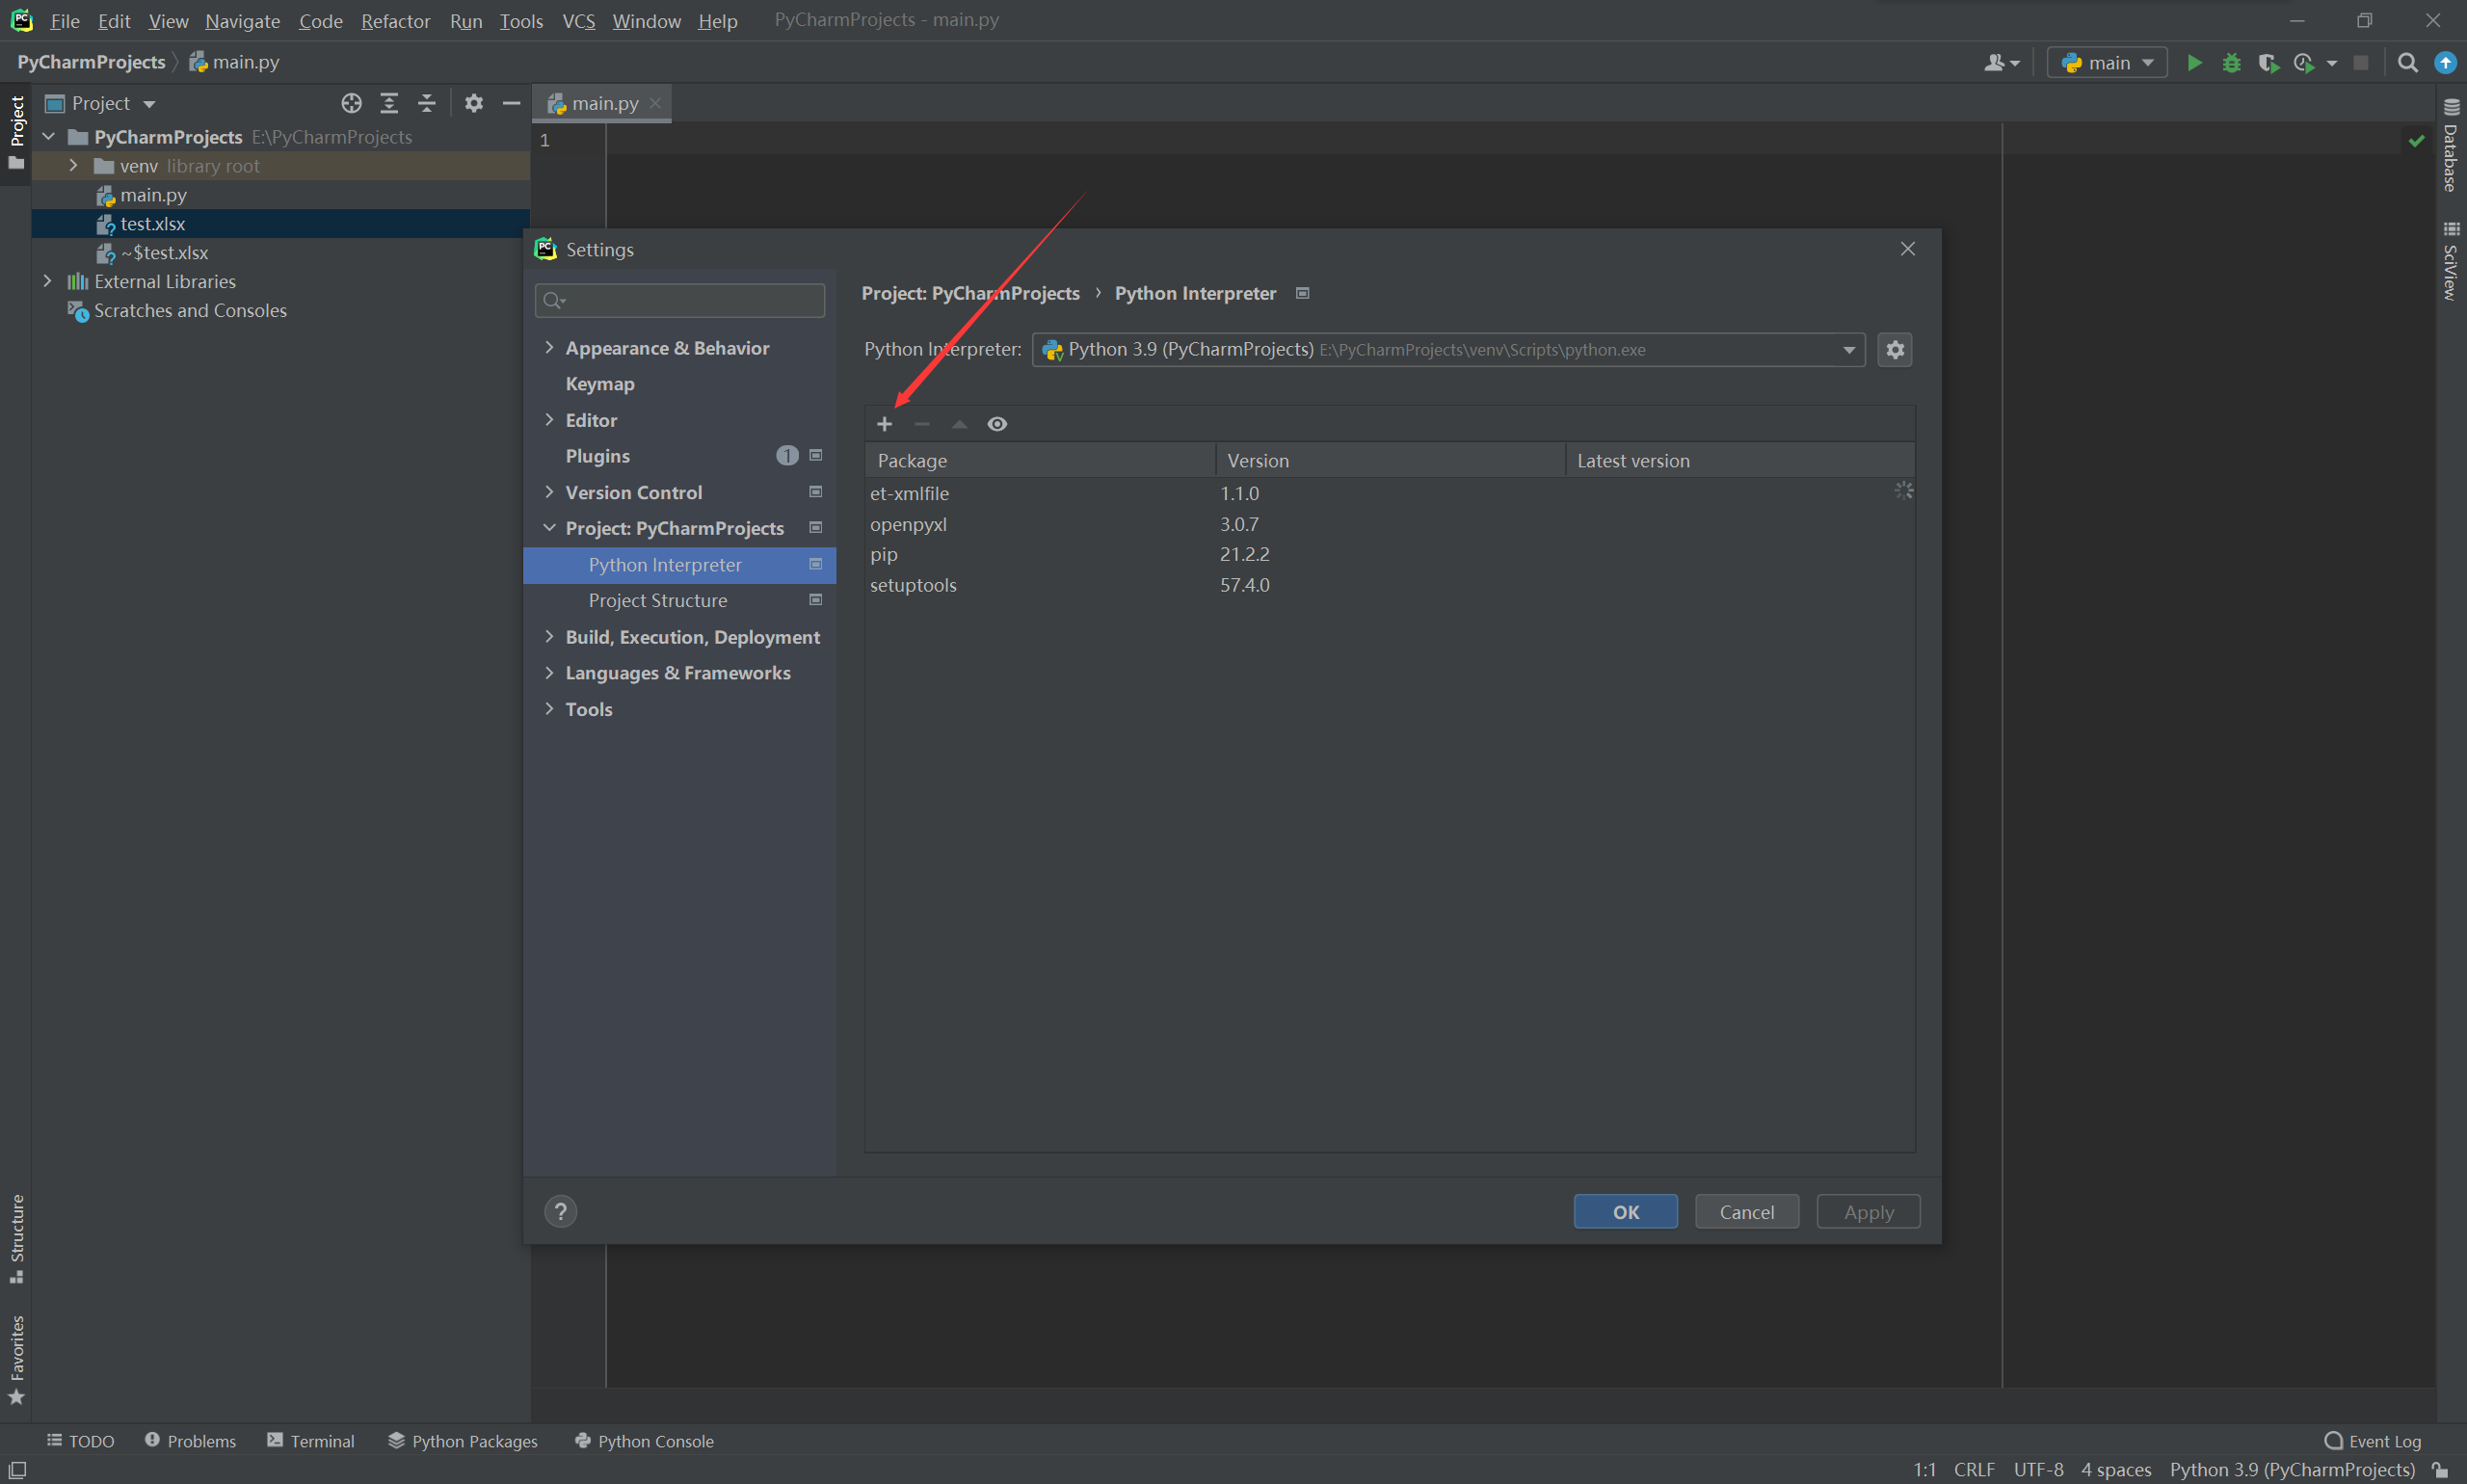Click Settings help question mark button

[560, 1212]
